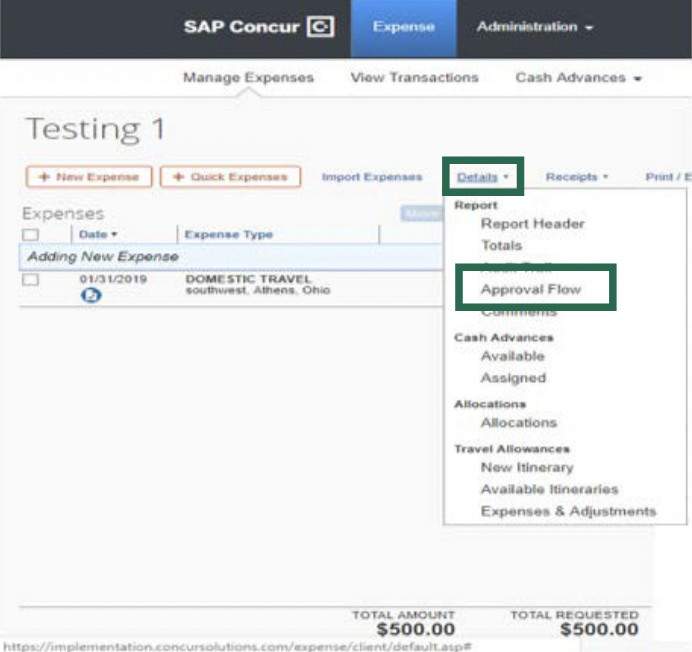Select the Domestic Travel expense row checkbox
Viewport: 692px width, 652px height.
(31, 280)
